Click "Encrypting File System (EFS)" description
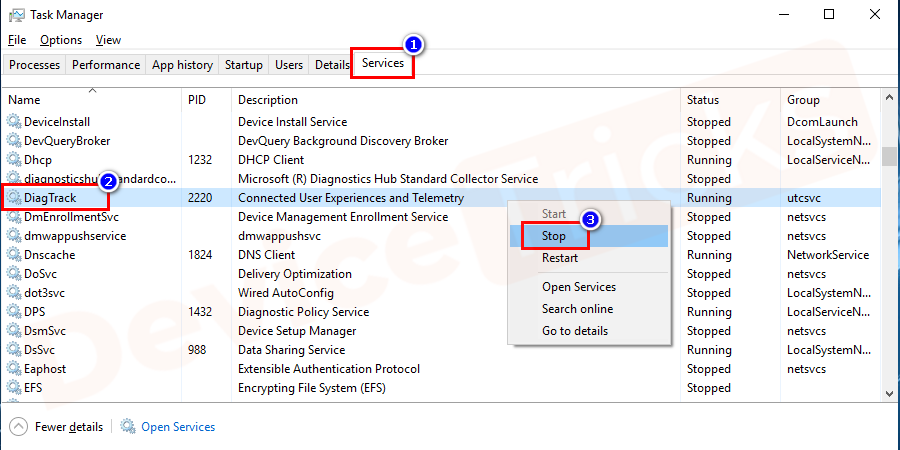This screenshot has width=900, height=450. (x=311, y=387)
